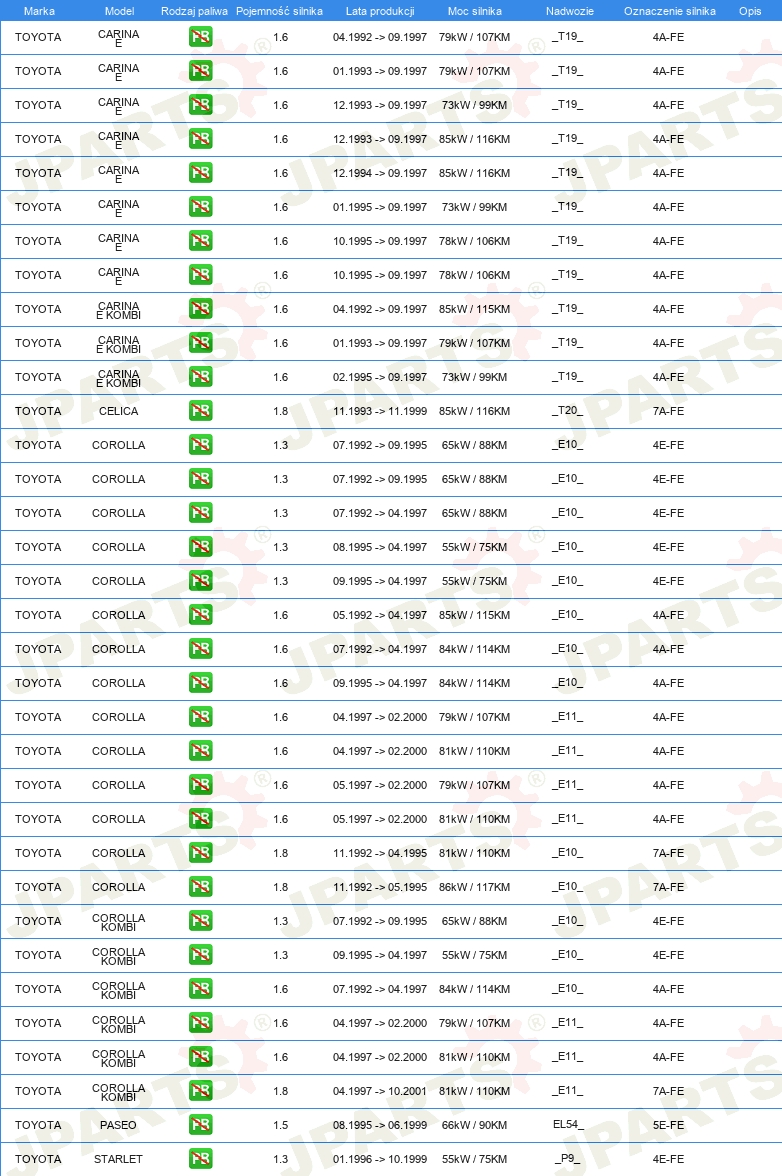Click the 86kW / 117KM power cell
782x1176 pixels.
[475, 887]
